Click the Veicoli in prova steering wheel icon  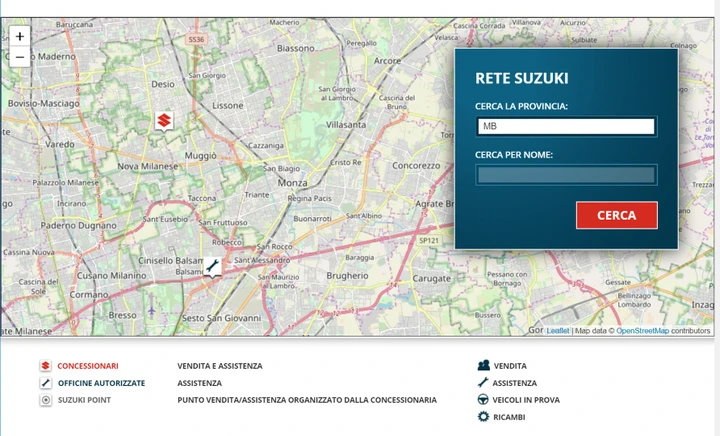click(483, 399)
